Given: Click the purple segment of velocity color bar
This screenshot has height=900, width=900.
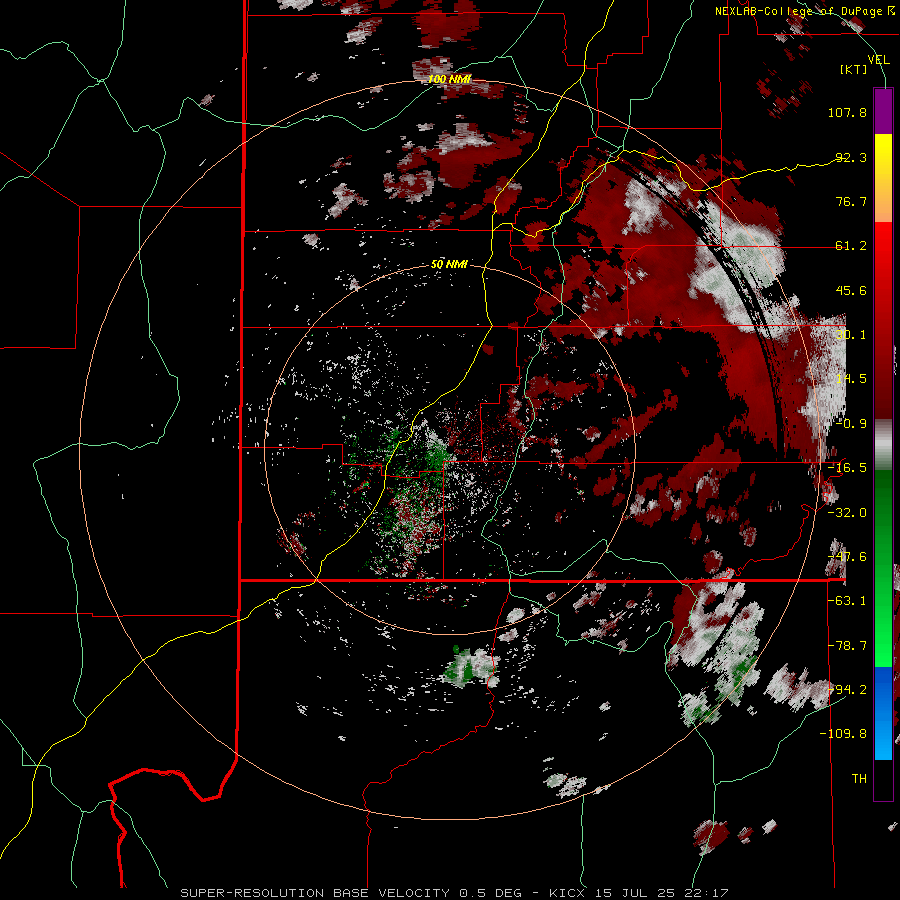Looking at the screenshot, I should point(883,111).
